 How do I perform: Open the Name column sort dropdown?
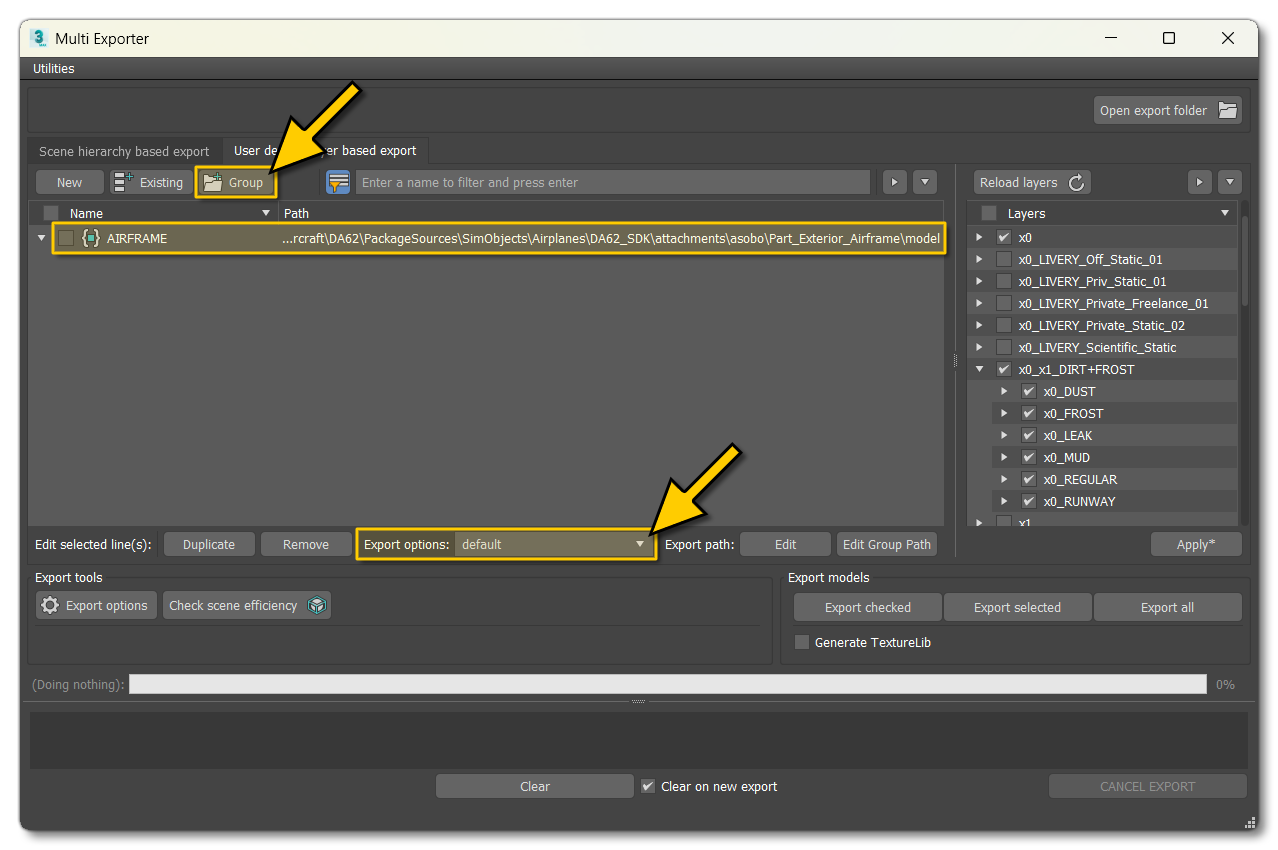point(265,212)
